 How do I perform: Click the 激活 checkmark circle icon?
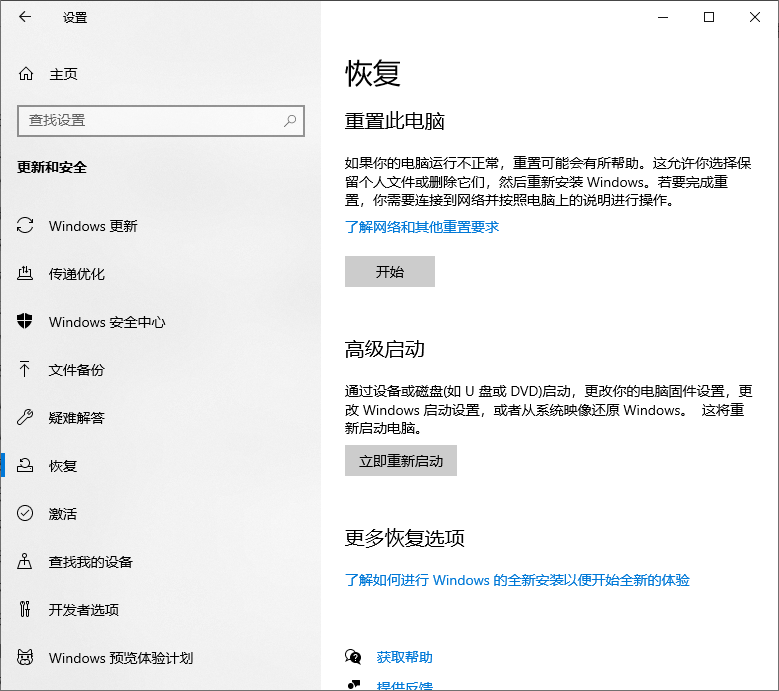[x=25, y=513]
